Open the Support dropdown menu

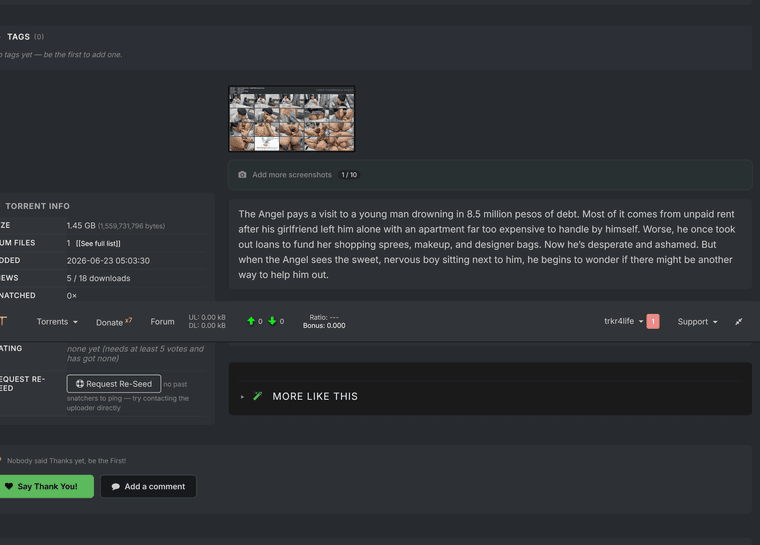click(697, 321)
